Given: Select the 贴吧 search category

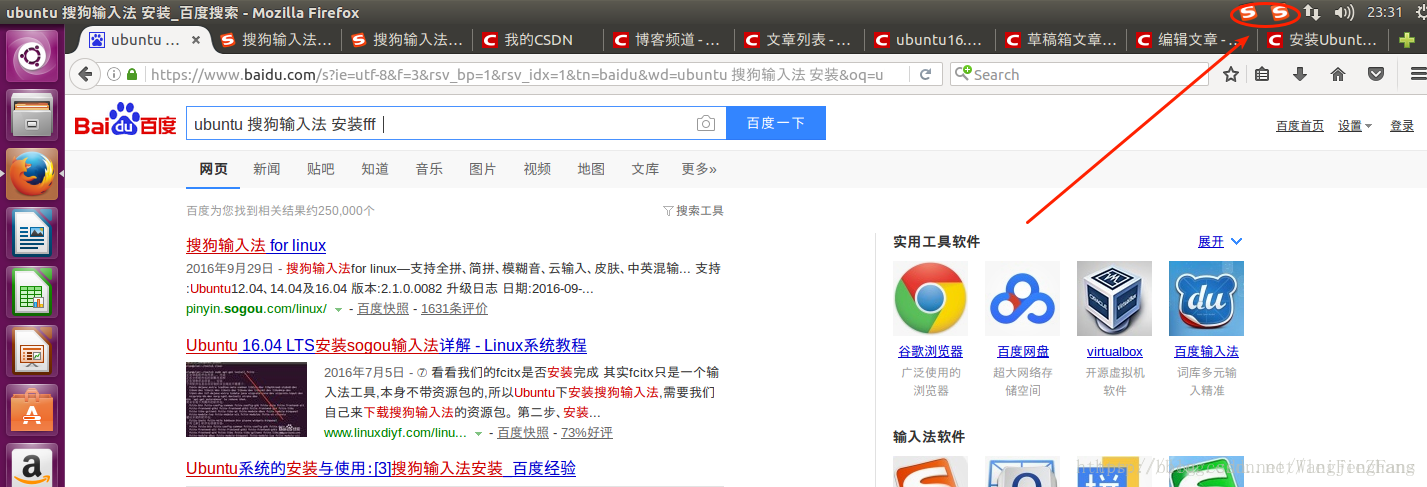Looking at the screenshot, I should click(321, 169).
